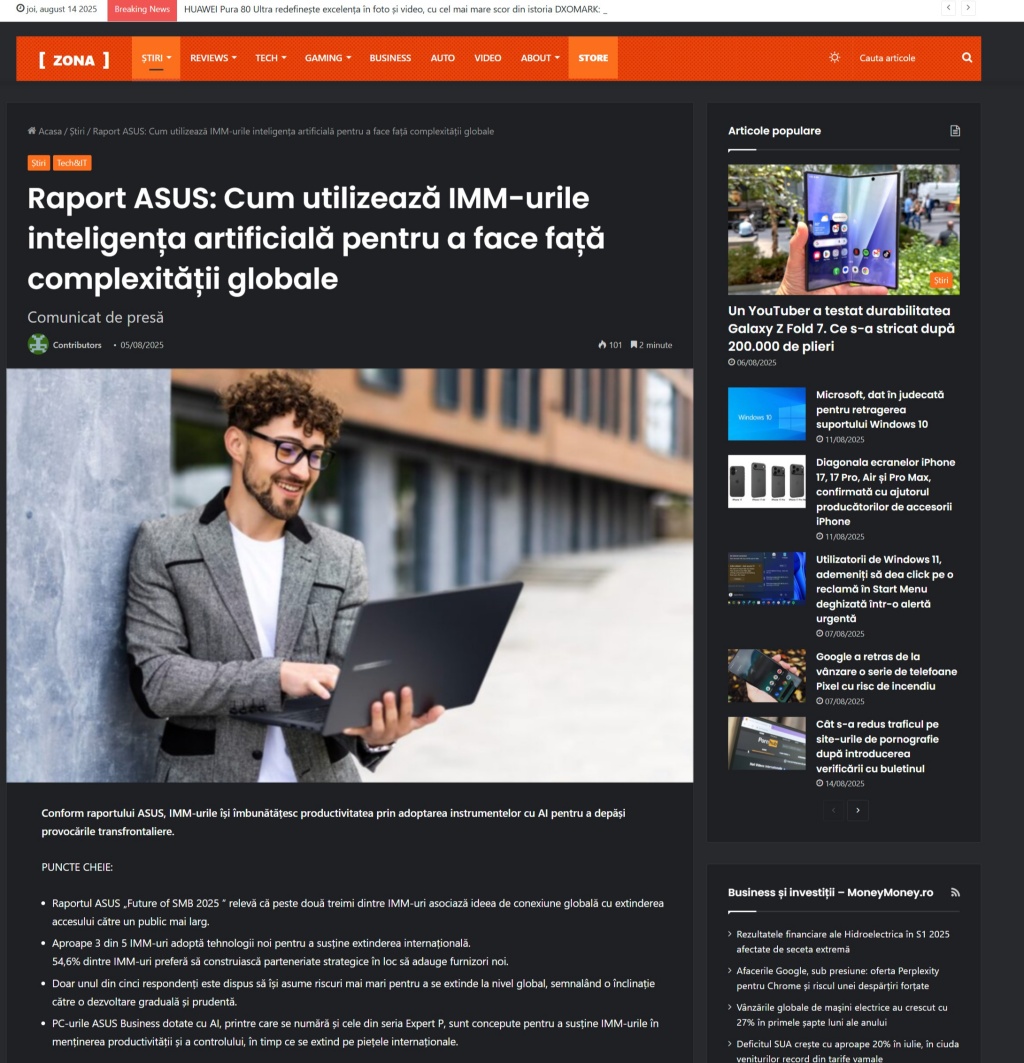Viewport: 1024px width, 1063px height.
Task: Click the Business și investiții – MoneyMoney.ro heading
Action: [x=830, y=892]
